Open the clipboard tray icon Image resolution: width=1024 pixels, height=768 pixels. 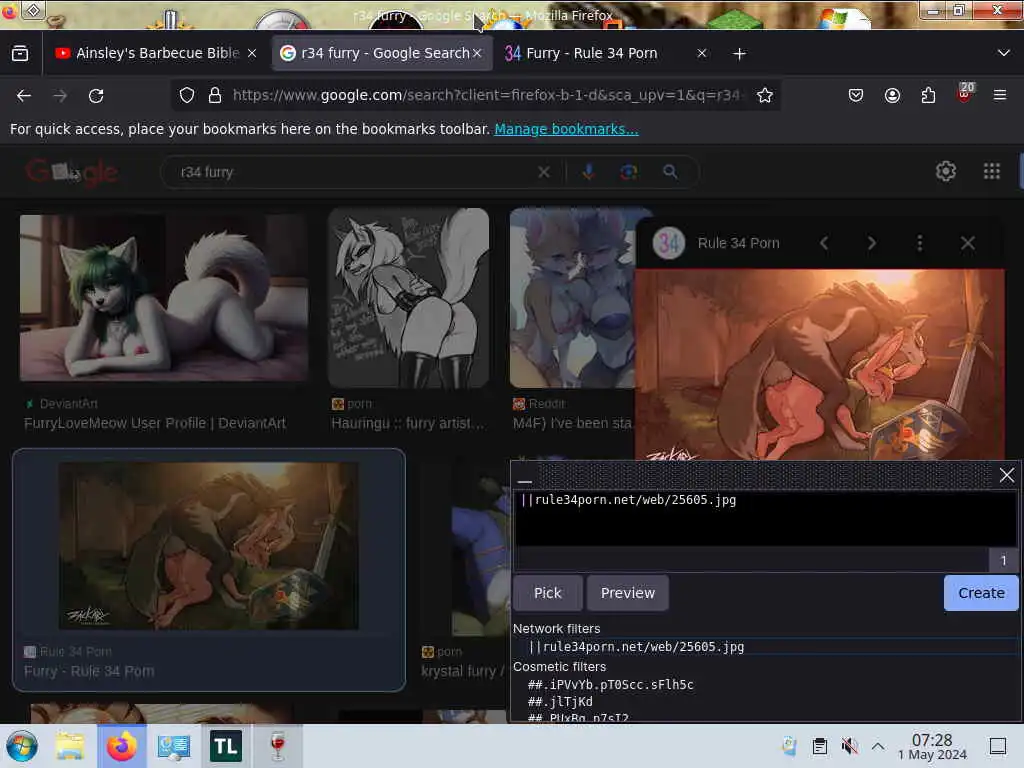820,746
